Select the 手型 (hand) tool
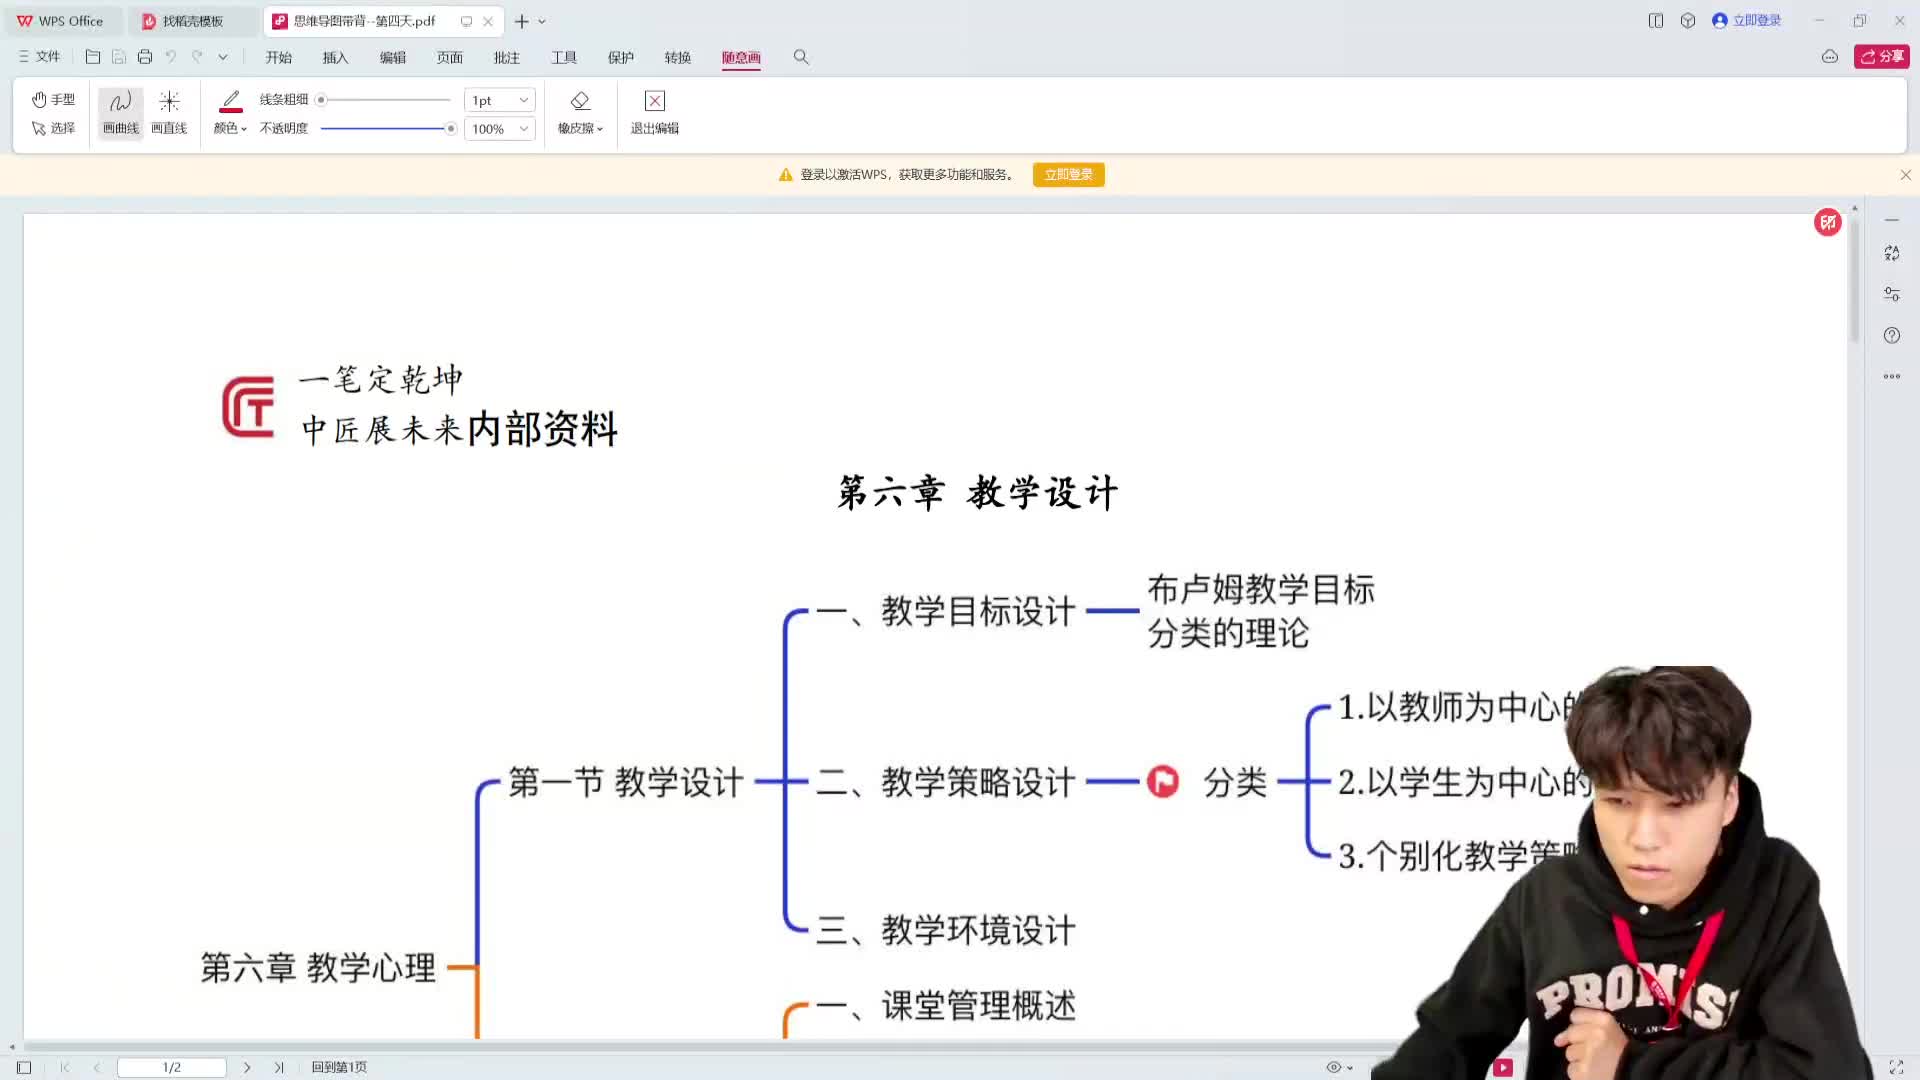The height and width of the screenshot is (1080, 1920). pos(55,99)
